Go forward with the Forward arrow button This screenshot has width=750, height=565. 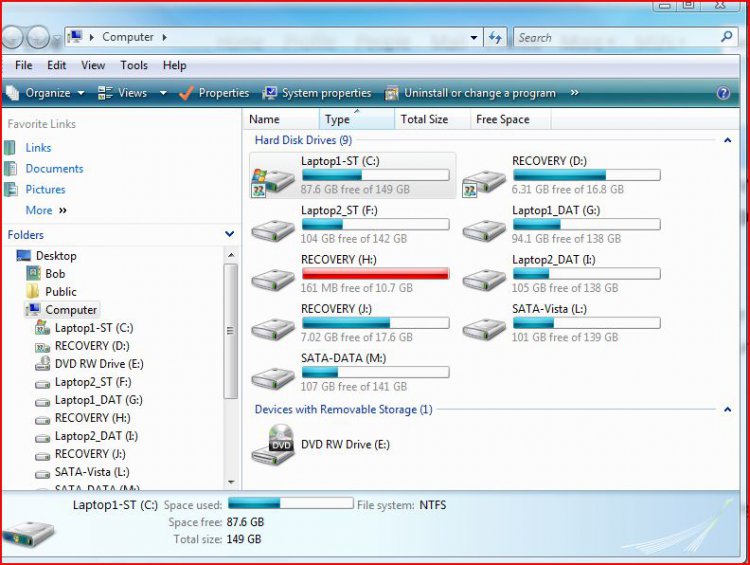pos(37,37)
